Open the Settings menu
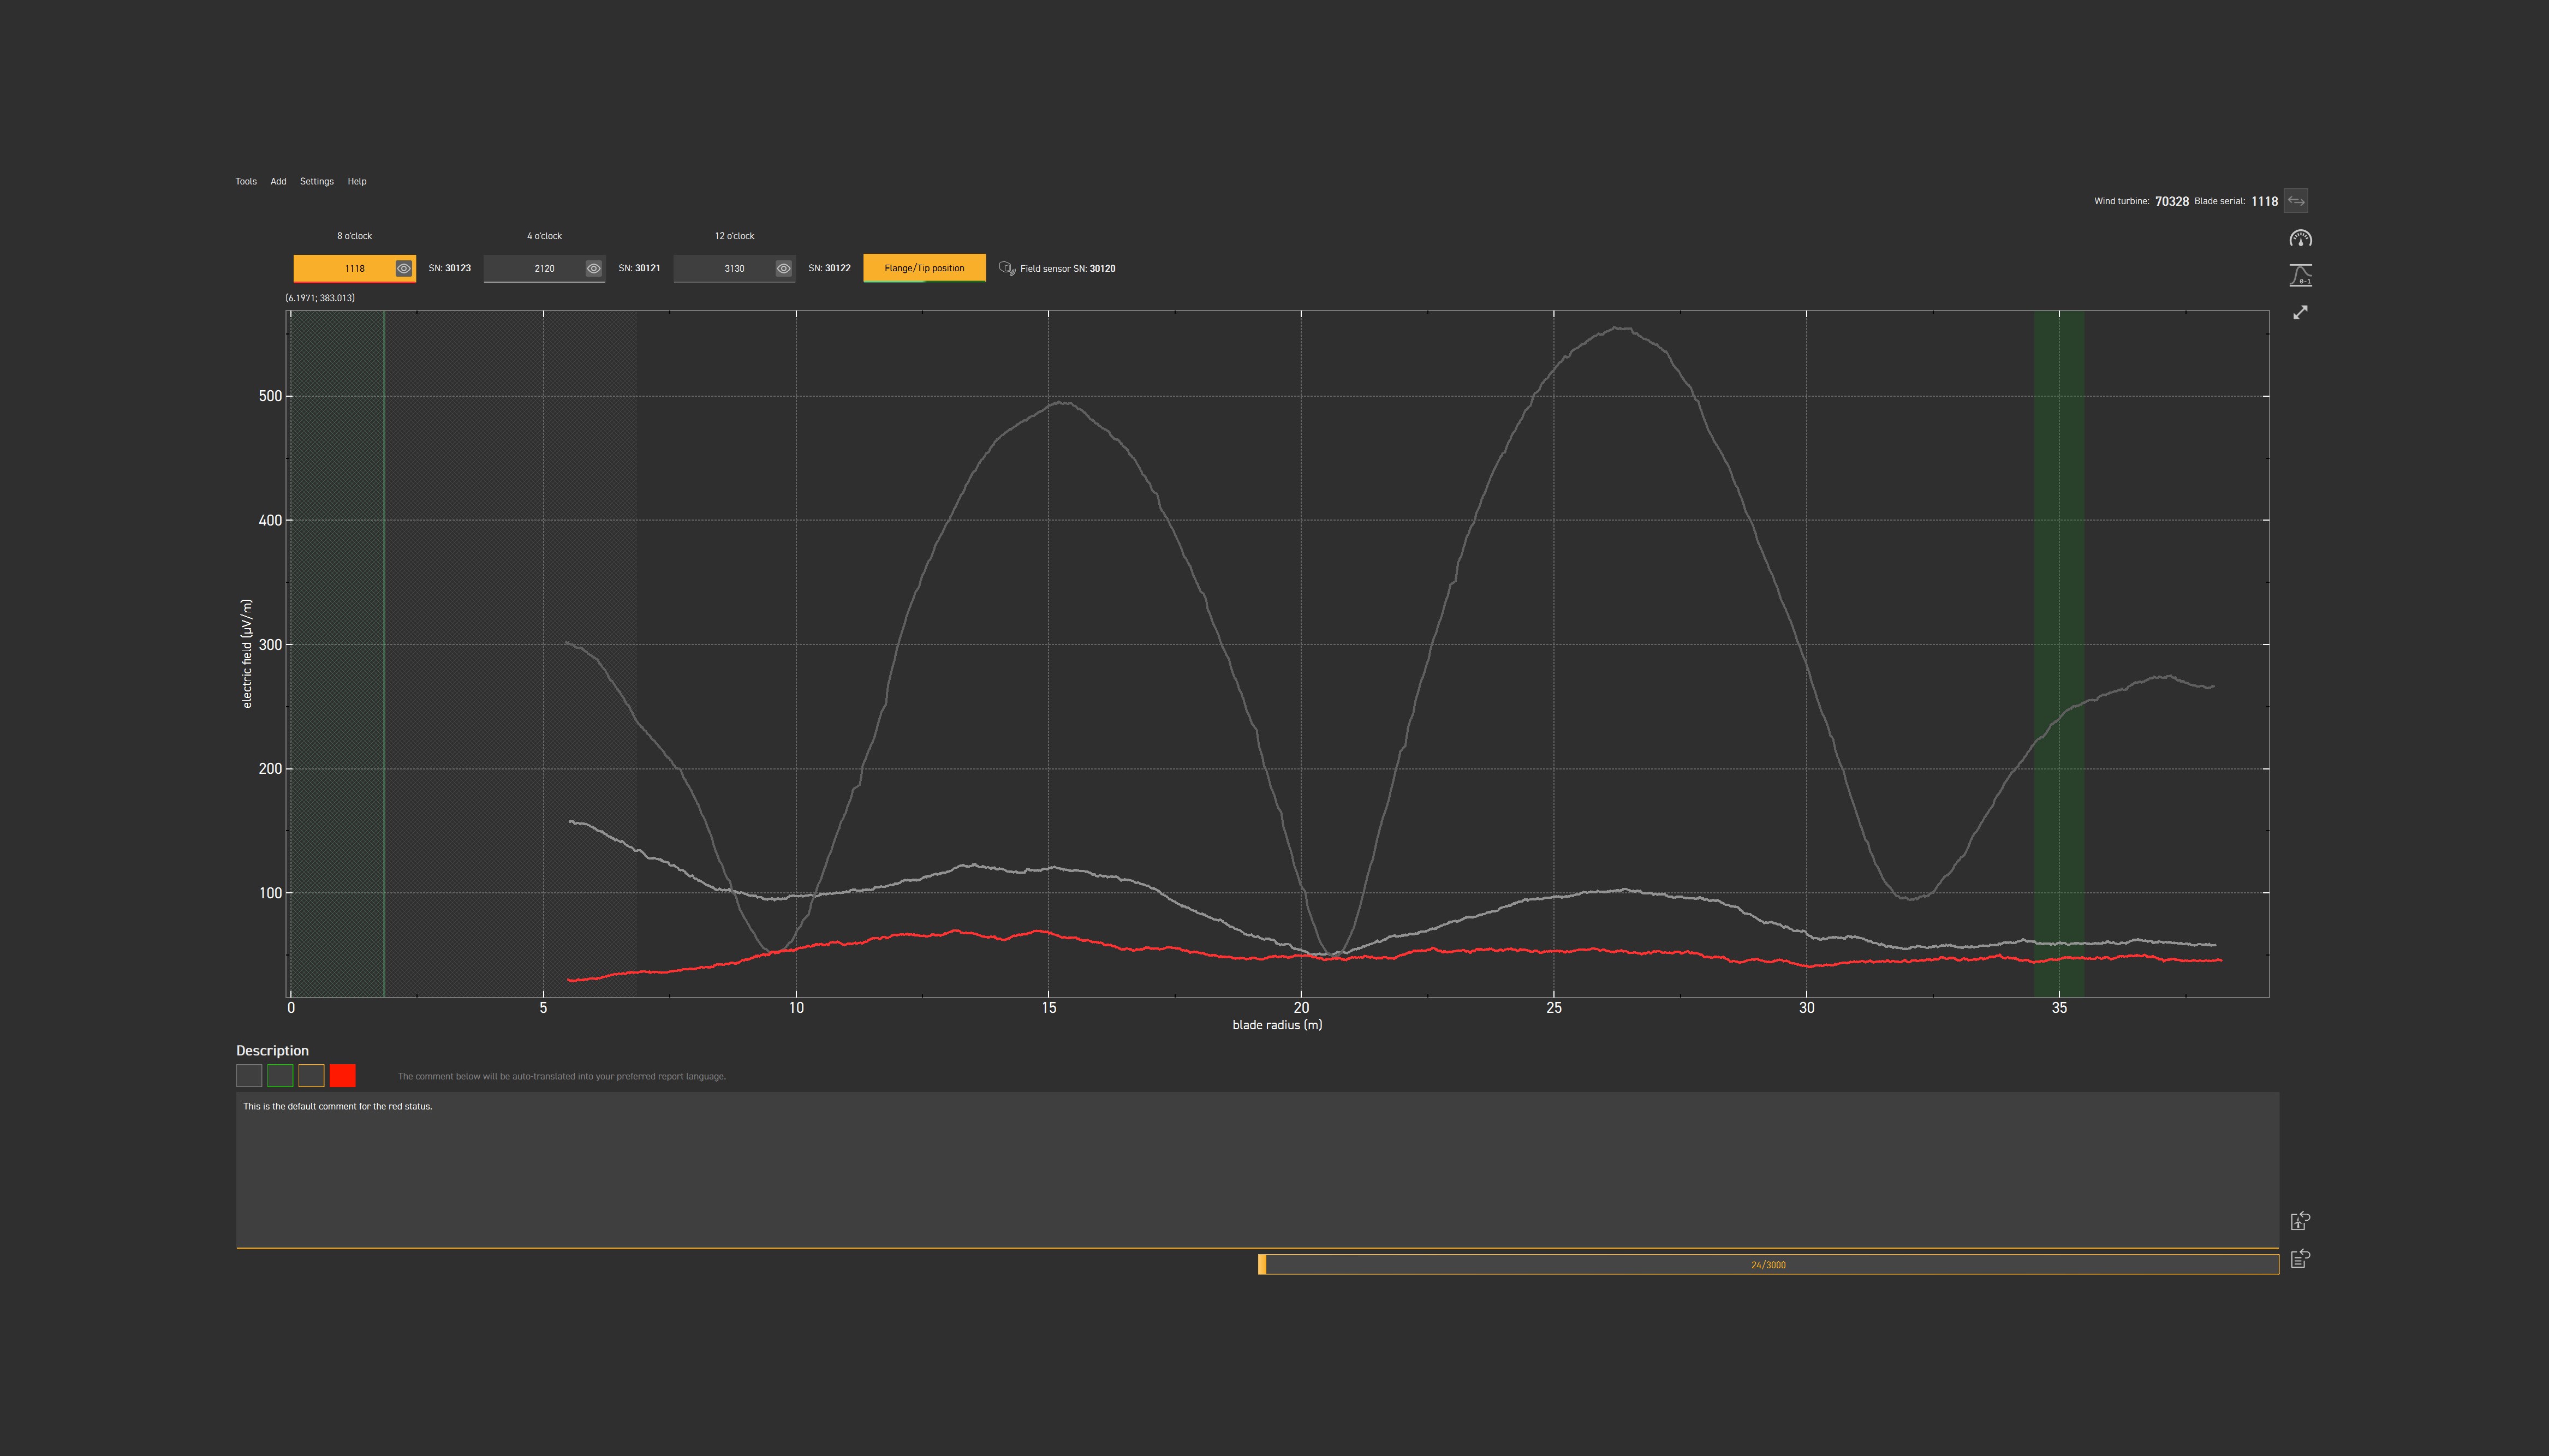The height and width of the screenshot is (1456, 2549). [316, 181]
